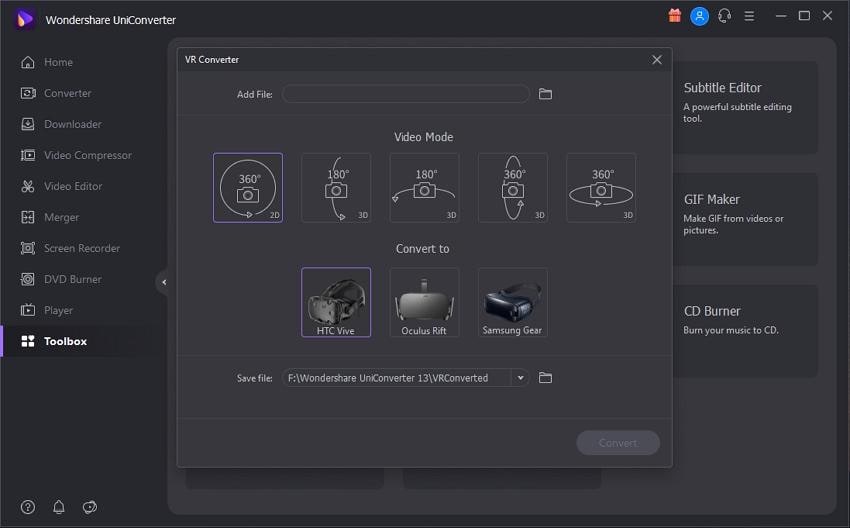Expand the Save file path dropdown
The height and width of the screenshot is (528, 850).
(520, 378)
